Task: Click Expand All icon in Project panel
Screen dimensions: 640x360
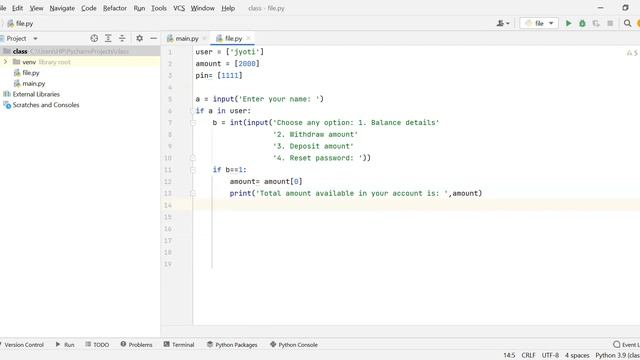Action: [108, 38]
